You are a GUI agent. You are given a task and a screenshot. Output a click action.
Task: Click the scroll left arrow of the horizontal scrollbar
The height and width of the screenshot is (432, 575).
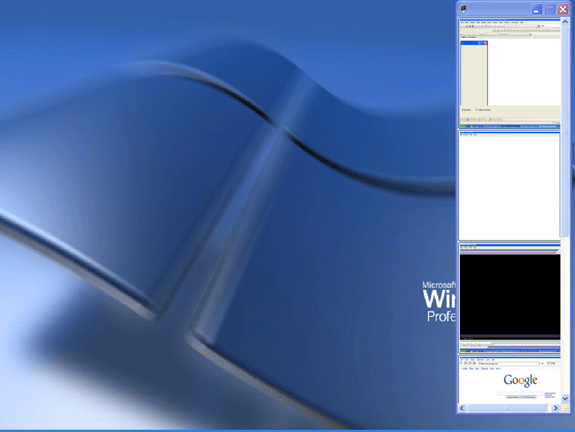pos(462,408)
